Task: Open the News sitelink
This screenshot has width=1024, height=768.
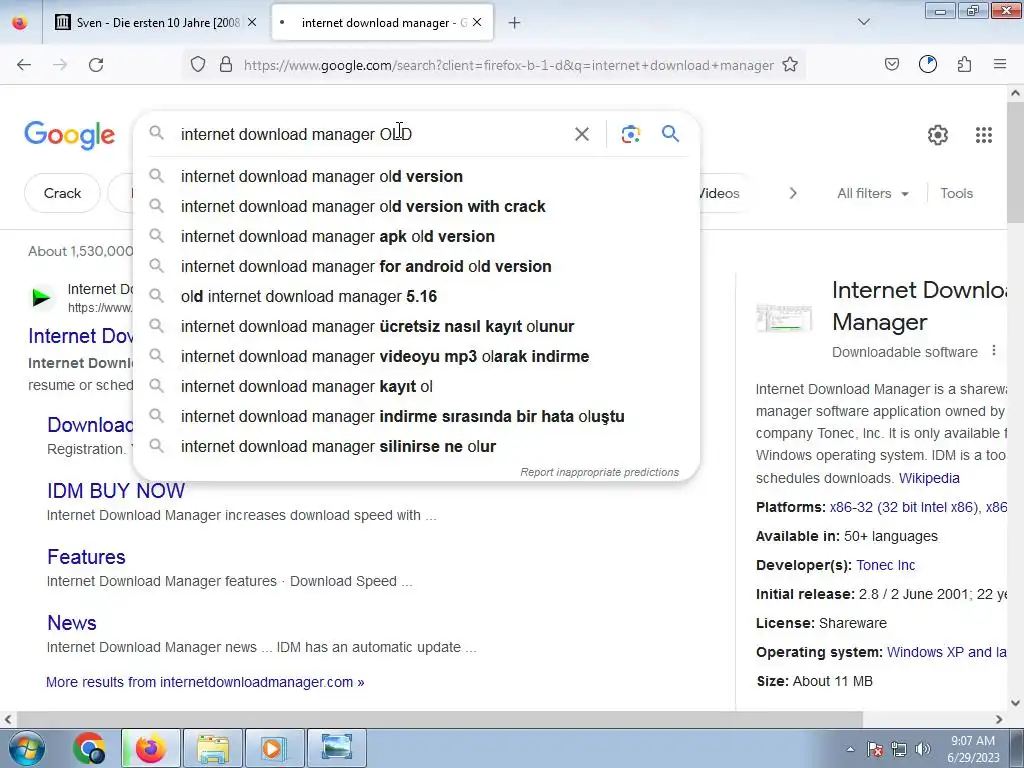Action: coord(72,623)
